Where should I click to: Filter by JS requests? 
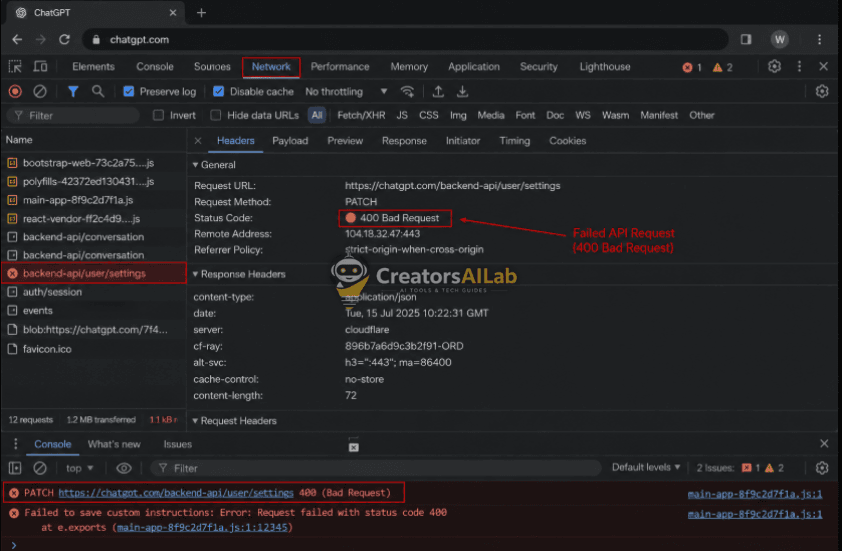402,115
